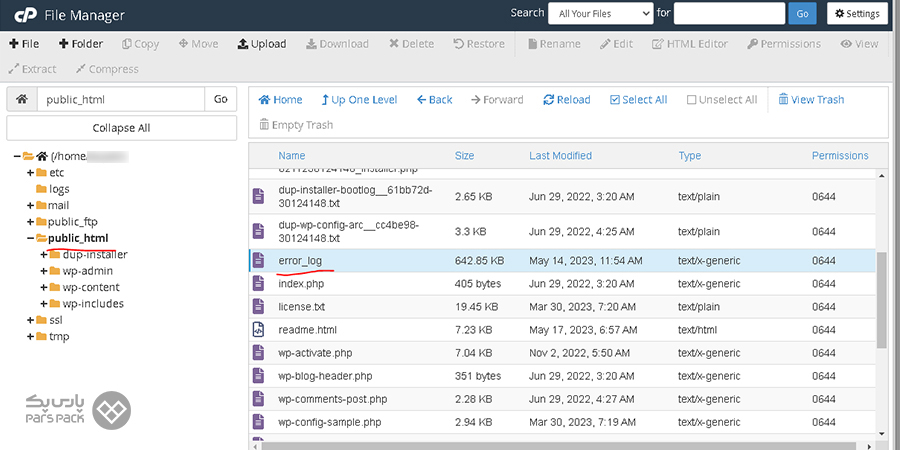Collapse the /home root tree node

(x=17, y=156)
